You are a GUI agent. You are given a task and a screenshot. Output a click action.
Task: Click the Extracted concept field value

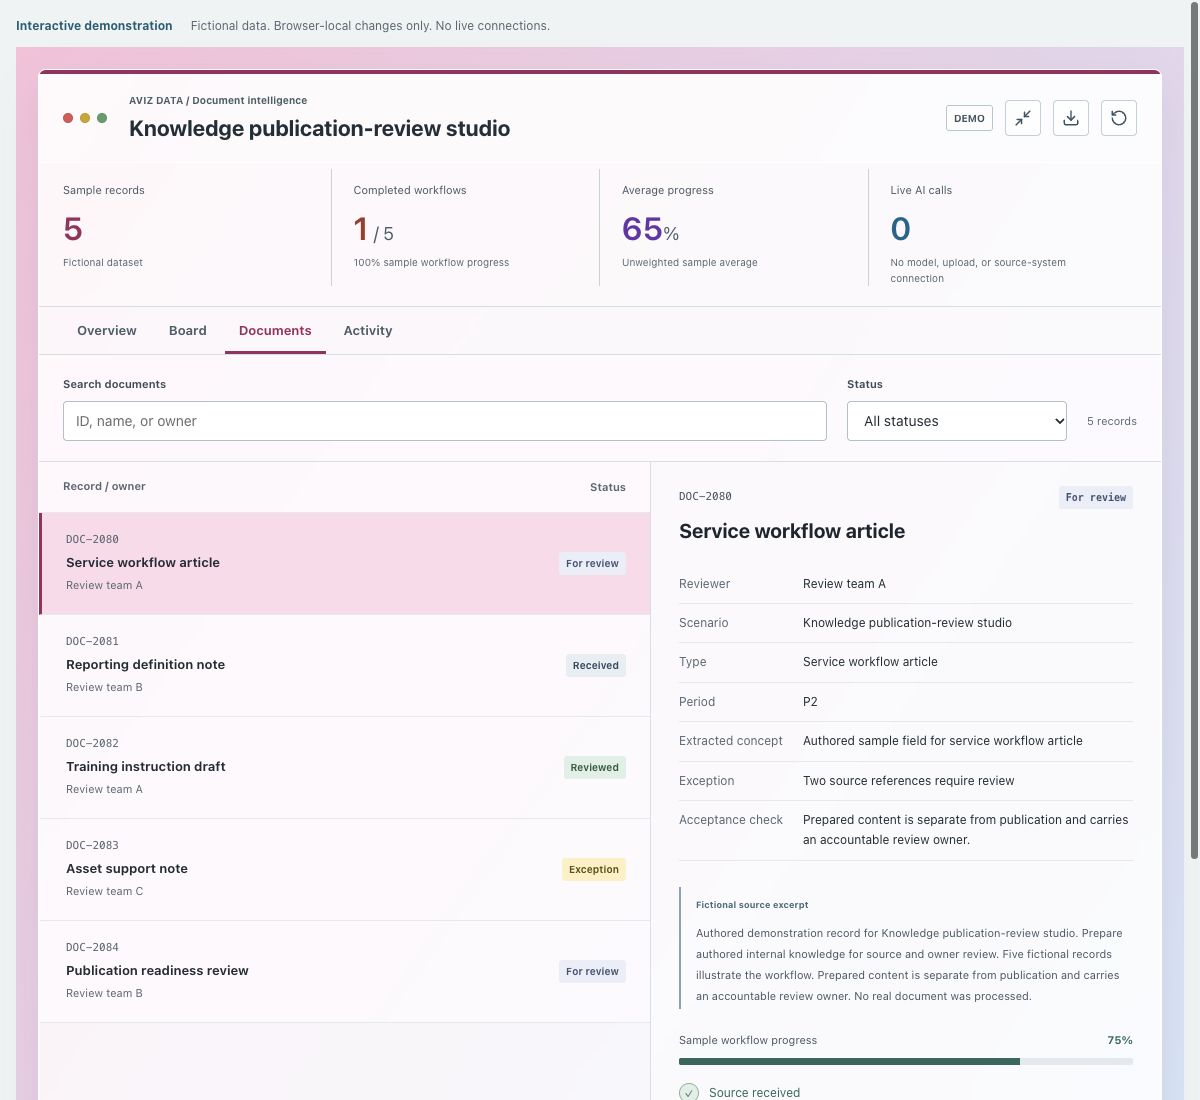pos(942,741)
